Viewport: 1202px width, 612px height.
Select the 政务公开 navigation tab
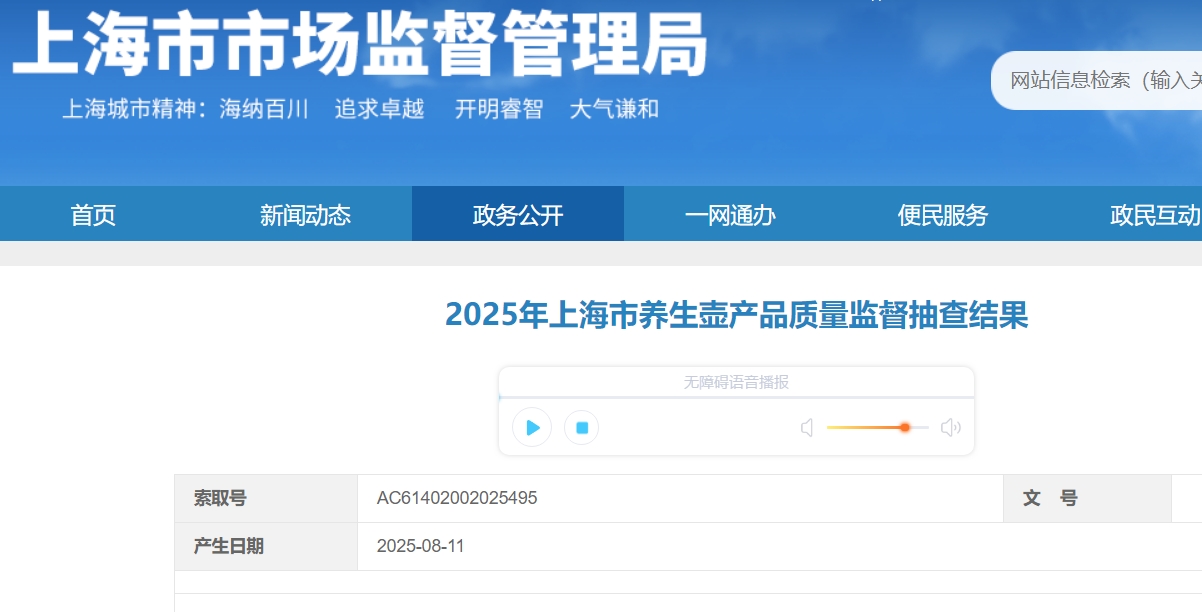pyautogui.click(x=518, y=215)
